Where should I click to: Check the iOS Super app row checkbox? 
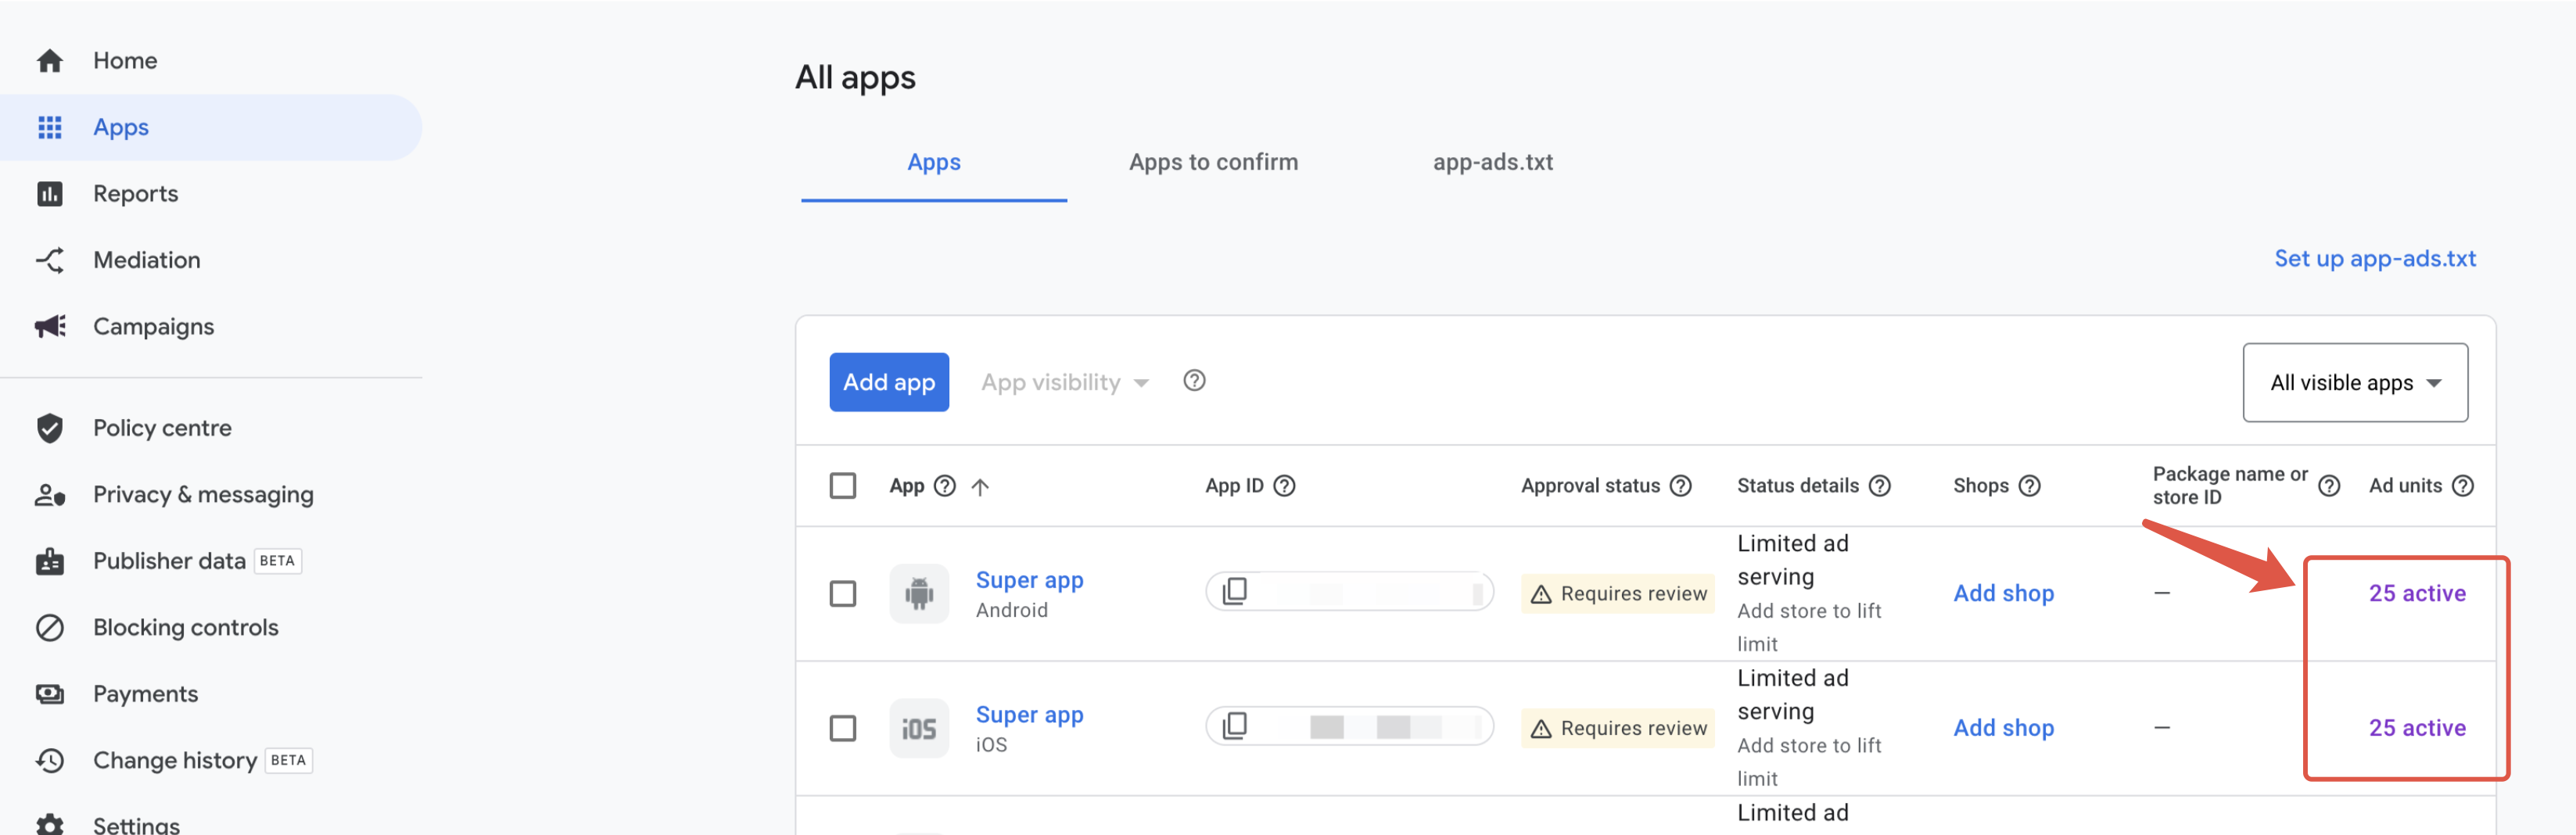843,728
